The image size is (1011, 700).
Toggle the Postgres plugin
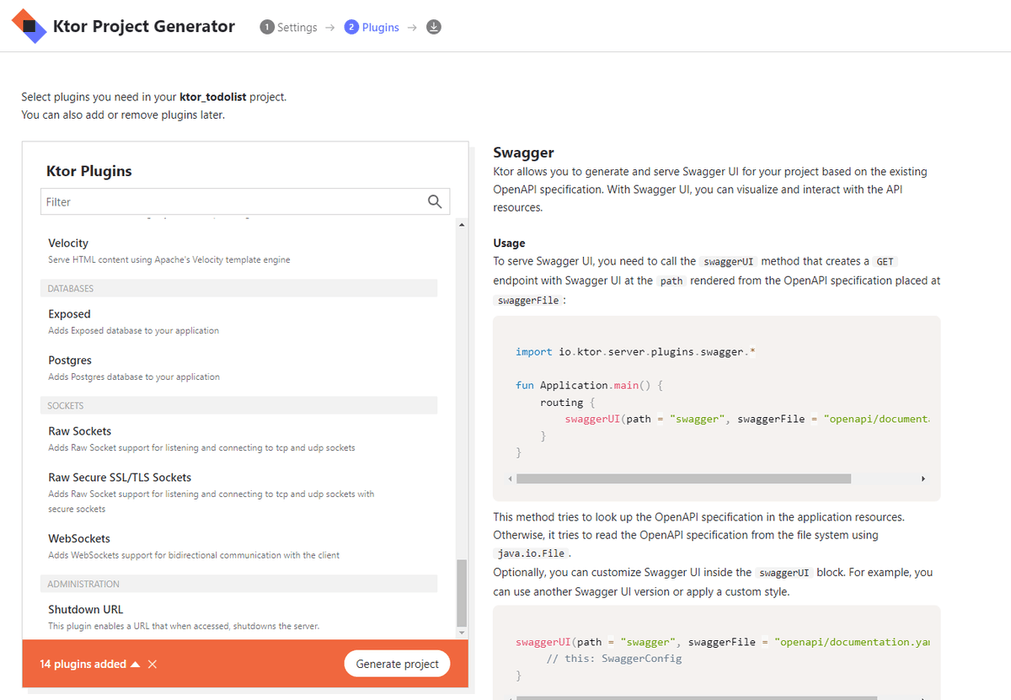click(70, 360)
